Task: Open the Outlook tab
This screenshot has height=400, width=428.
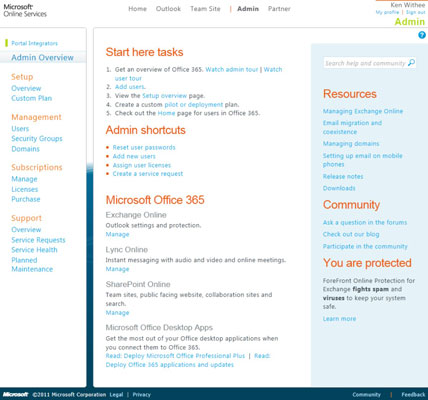Action: click(x=168, y=9)
